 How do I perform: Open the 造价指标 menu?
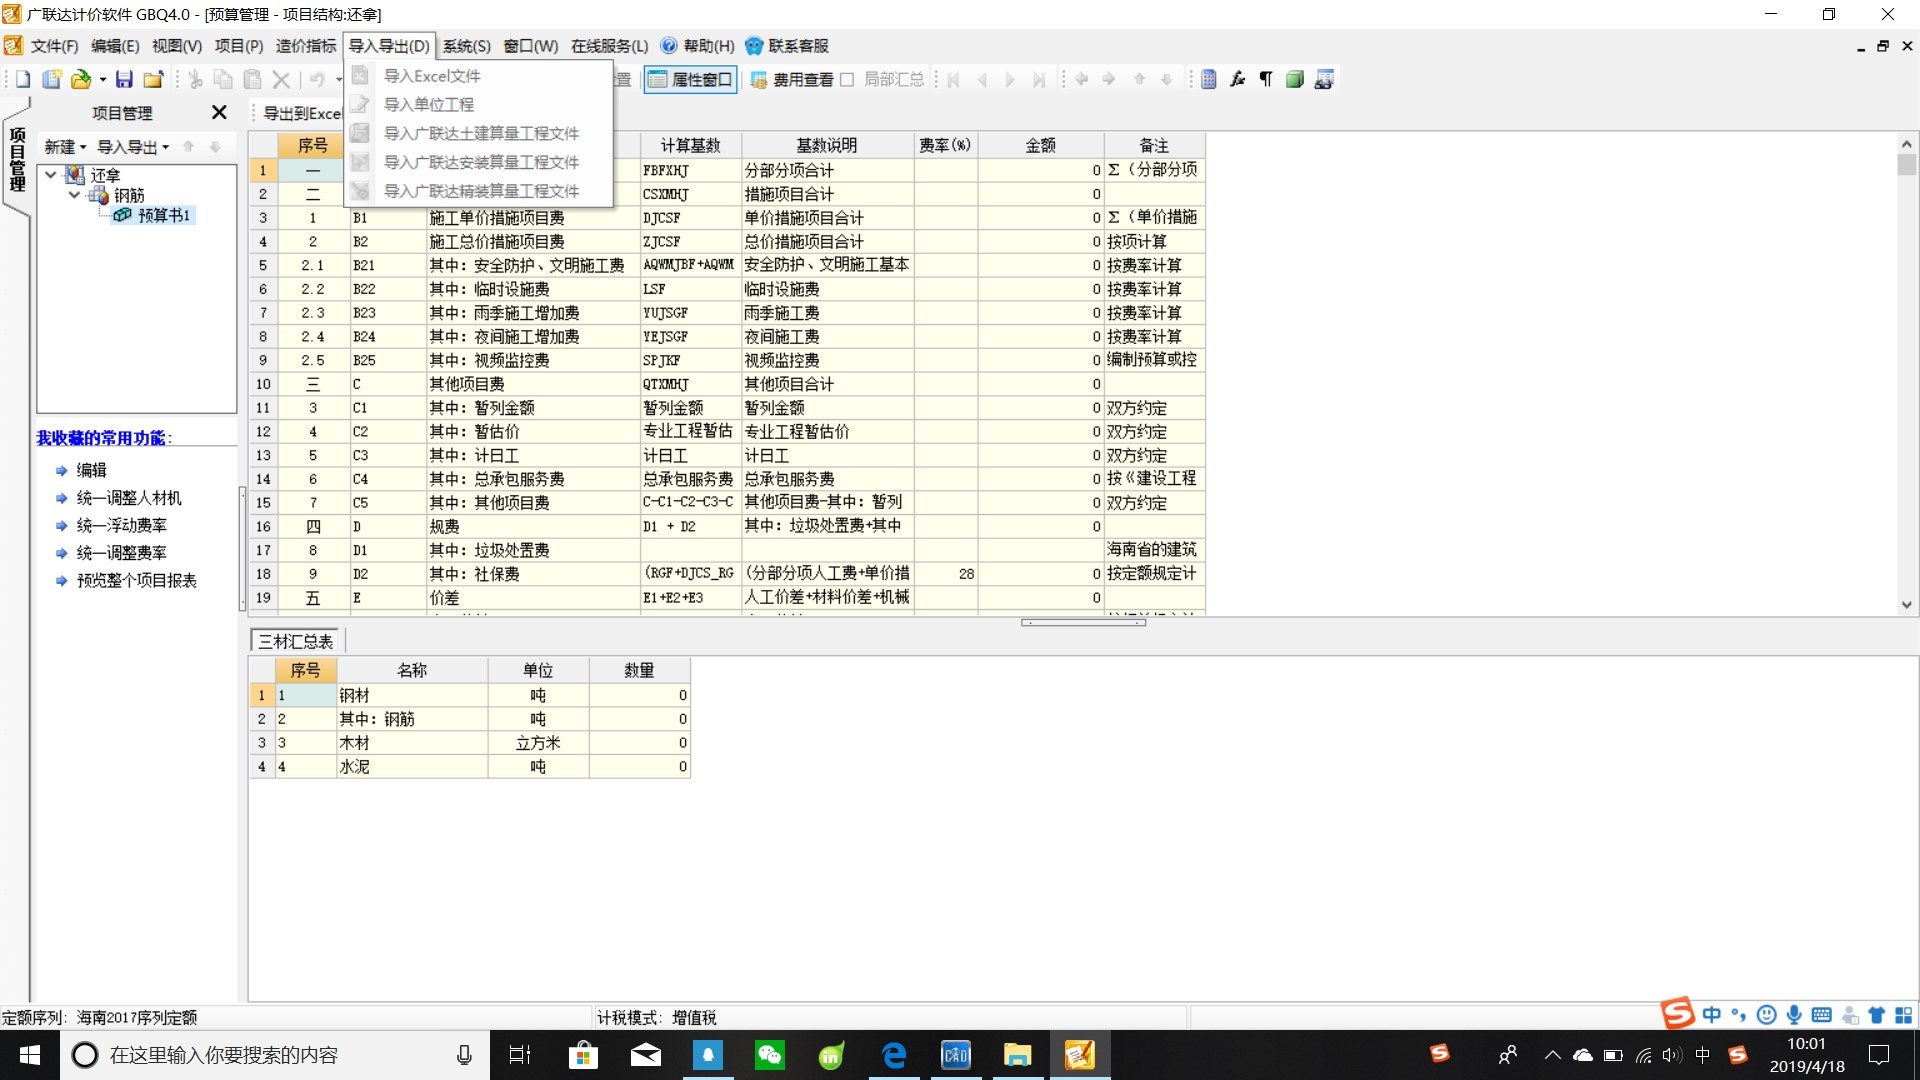pos(306,46)
